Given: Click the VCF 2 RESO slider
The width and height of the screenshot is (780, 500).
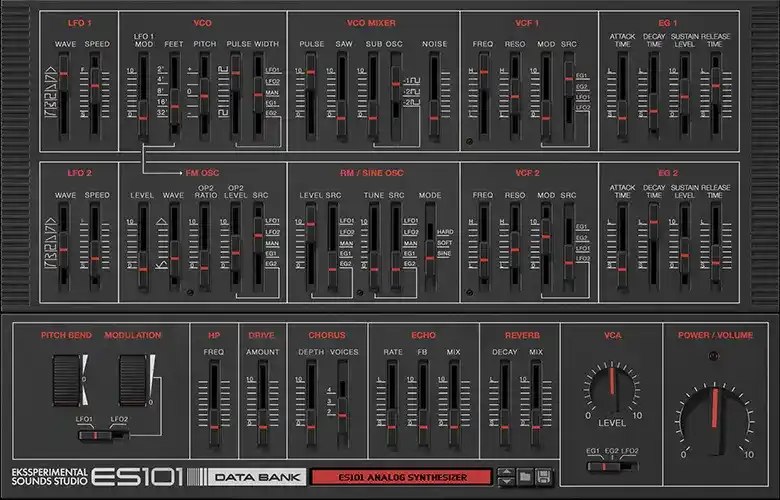Looking at the screenshot, I should (x=515, y=247).
